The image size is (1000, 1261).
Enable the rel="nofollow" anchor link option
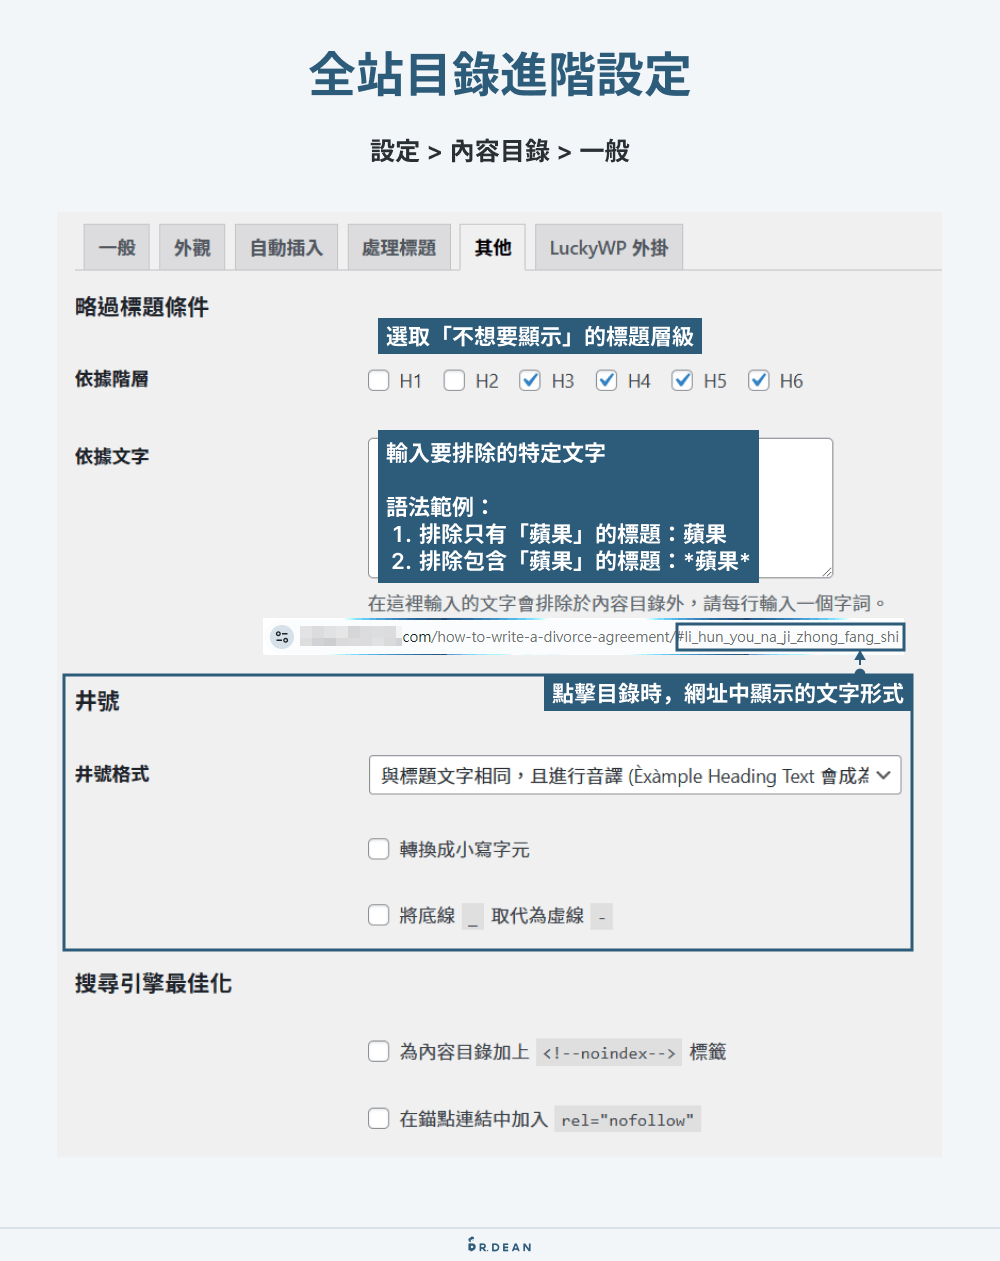[378, 1118]
